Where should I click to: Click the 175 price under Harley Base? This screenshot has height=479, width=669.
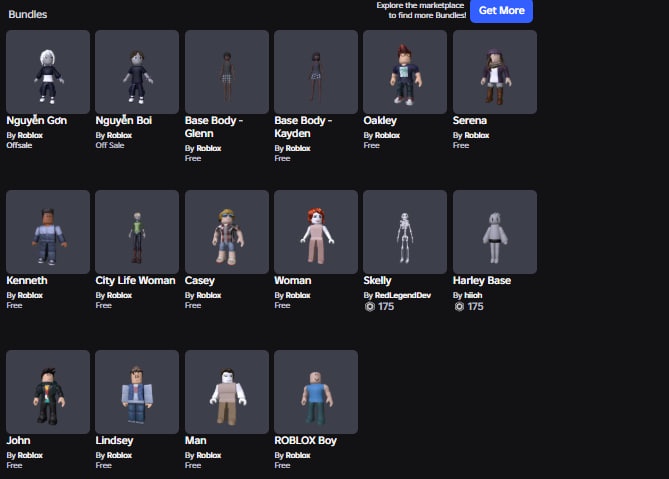(x=475, y=307)
